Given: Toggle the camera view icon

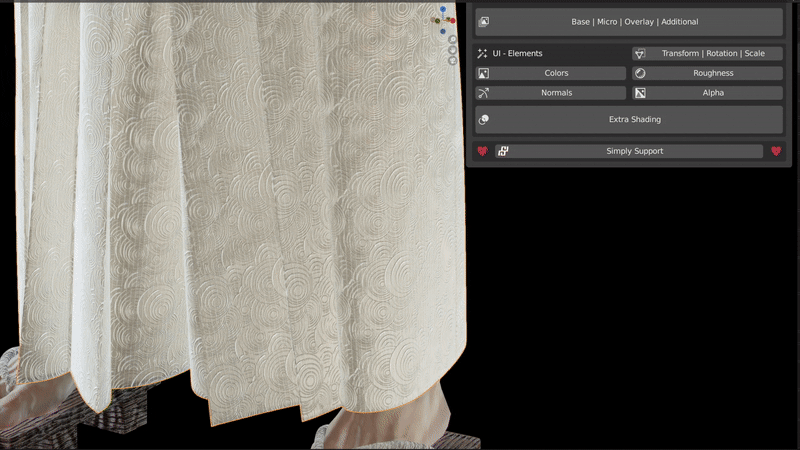Looking at the screenshot, I should click(x=452, y=61).
